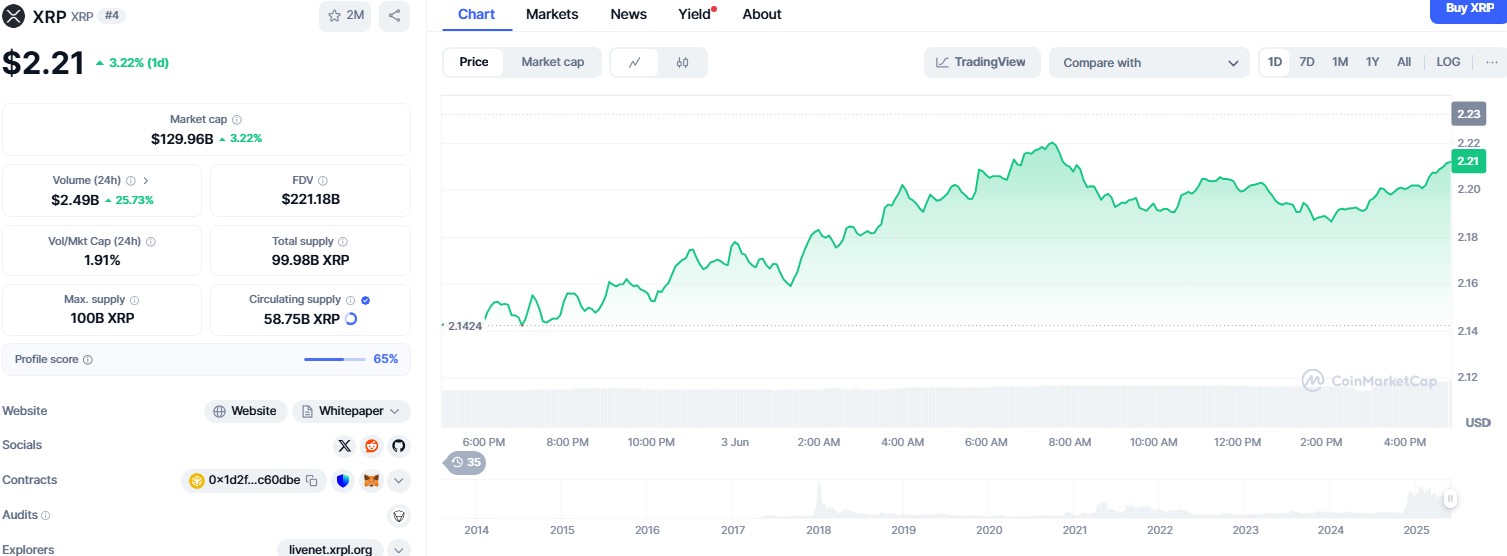Click the Buy XRP button
The height and width of the screenshot is (556, 1507).
tap(1469, 9)
